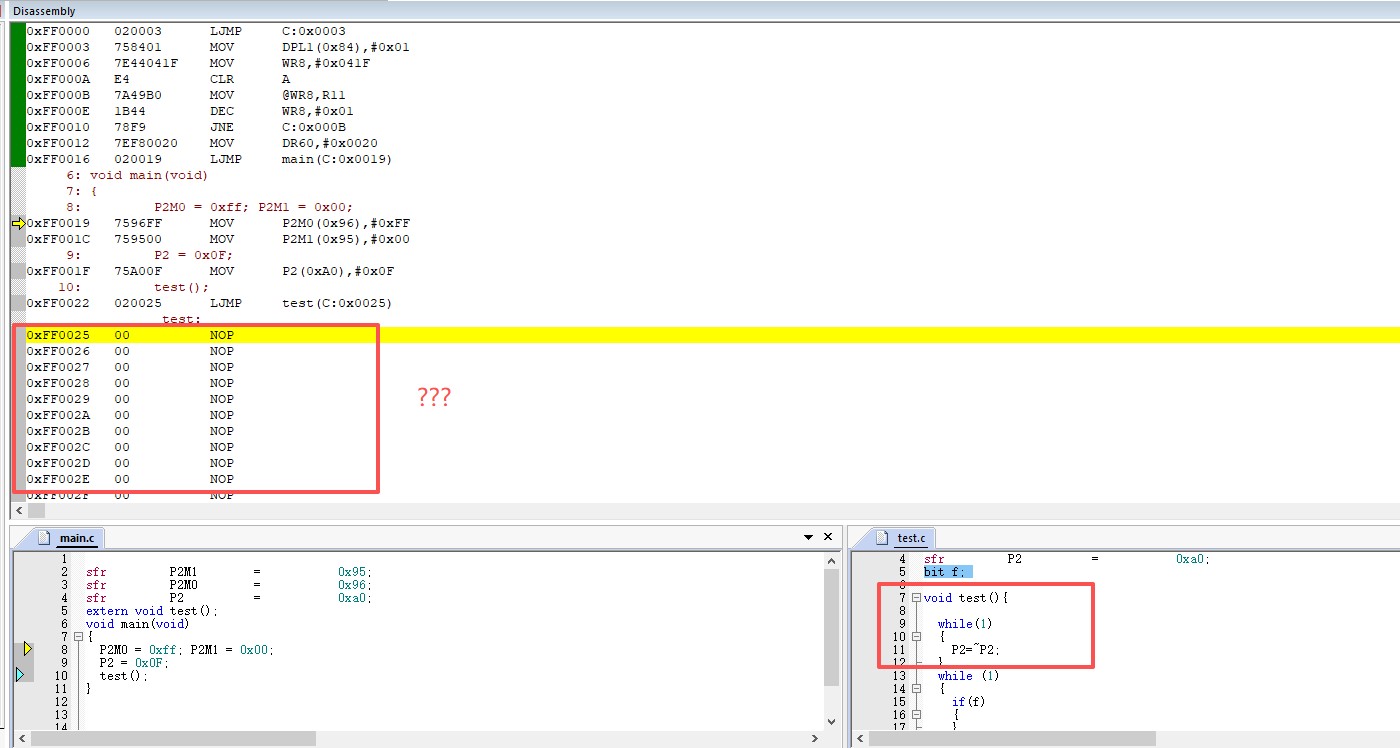Switch to the test.c tab
This screenshot has height=748, width=1400.
[x=910, y=538]
